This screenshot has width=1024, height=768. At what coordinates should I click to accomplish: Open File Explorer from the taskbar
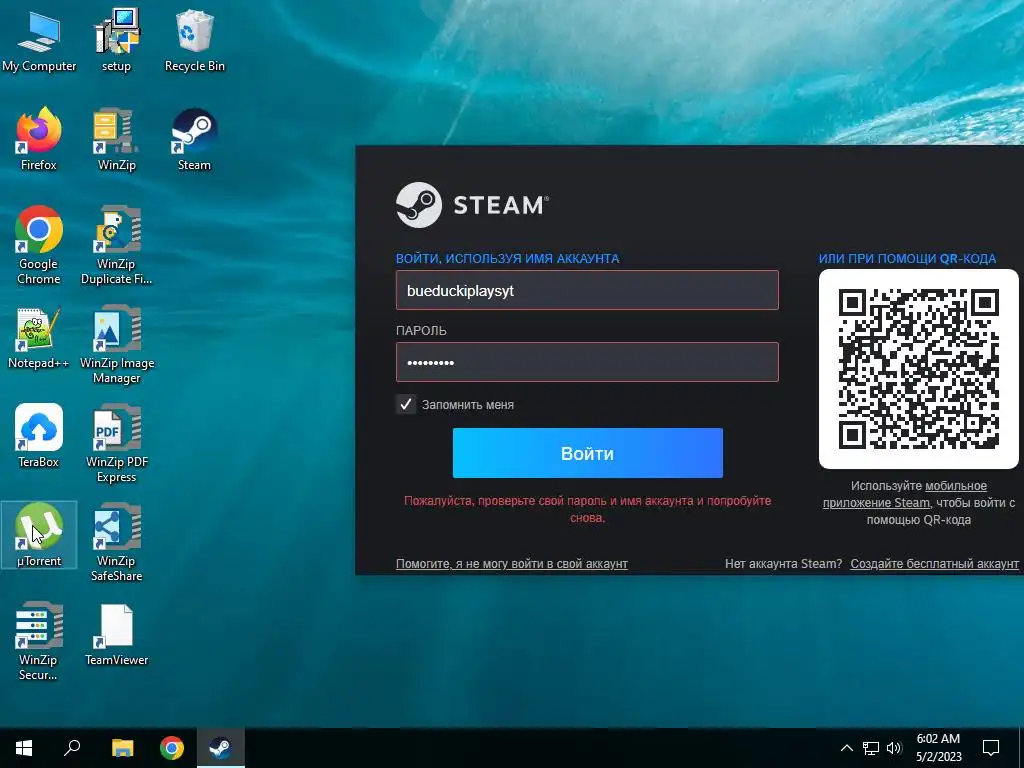click(122, 748)
